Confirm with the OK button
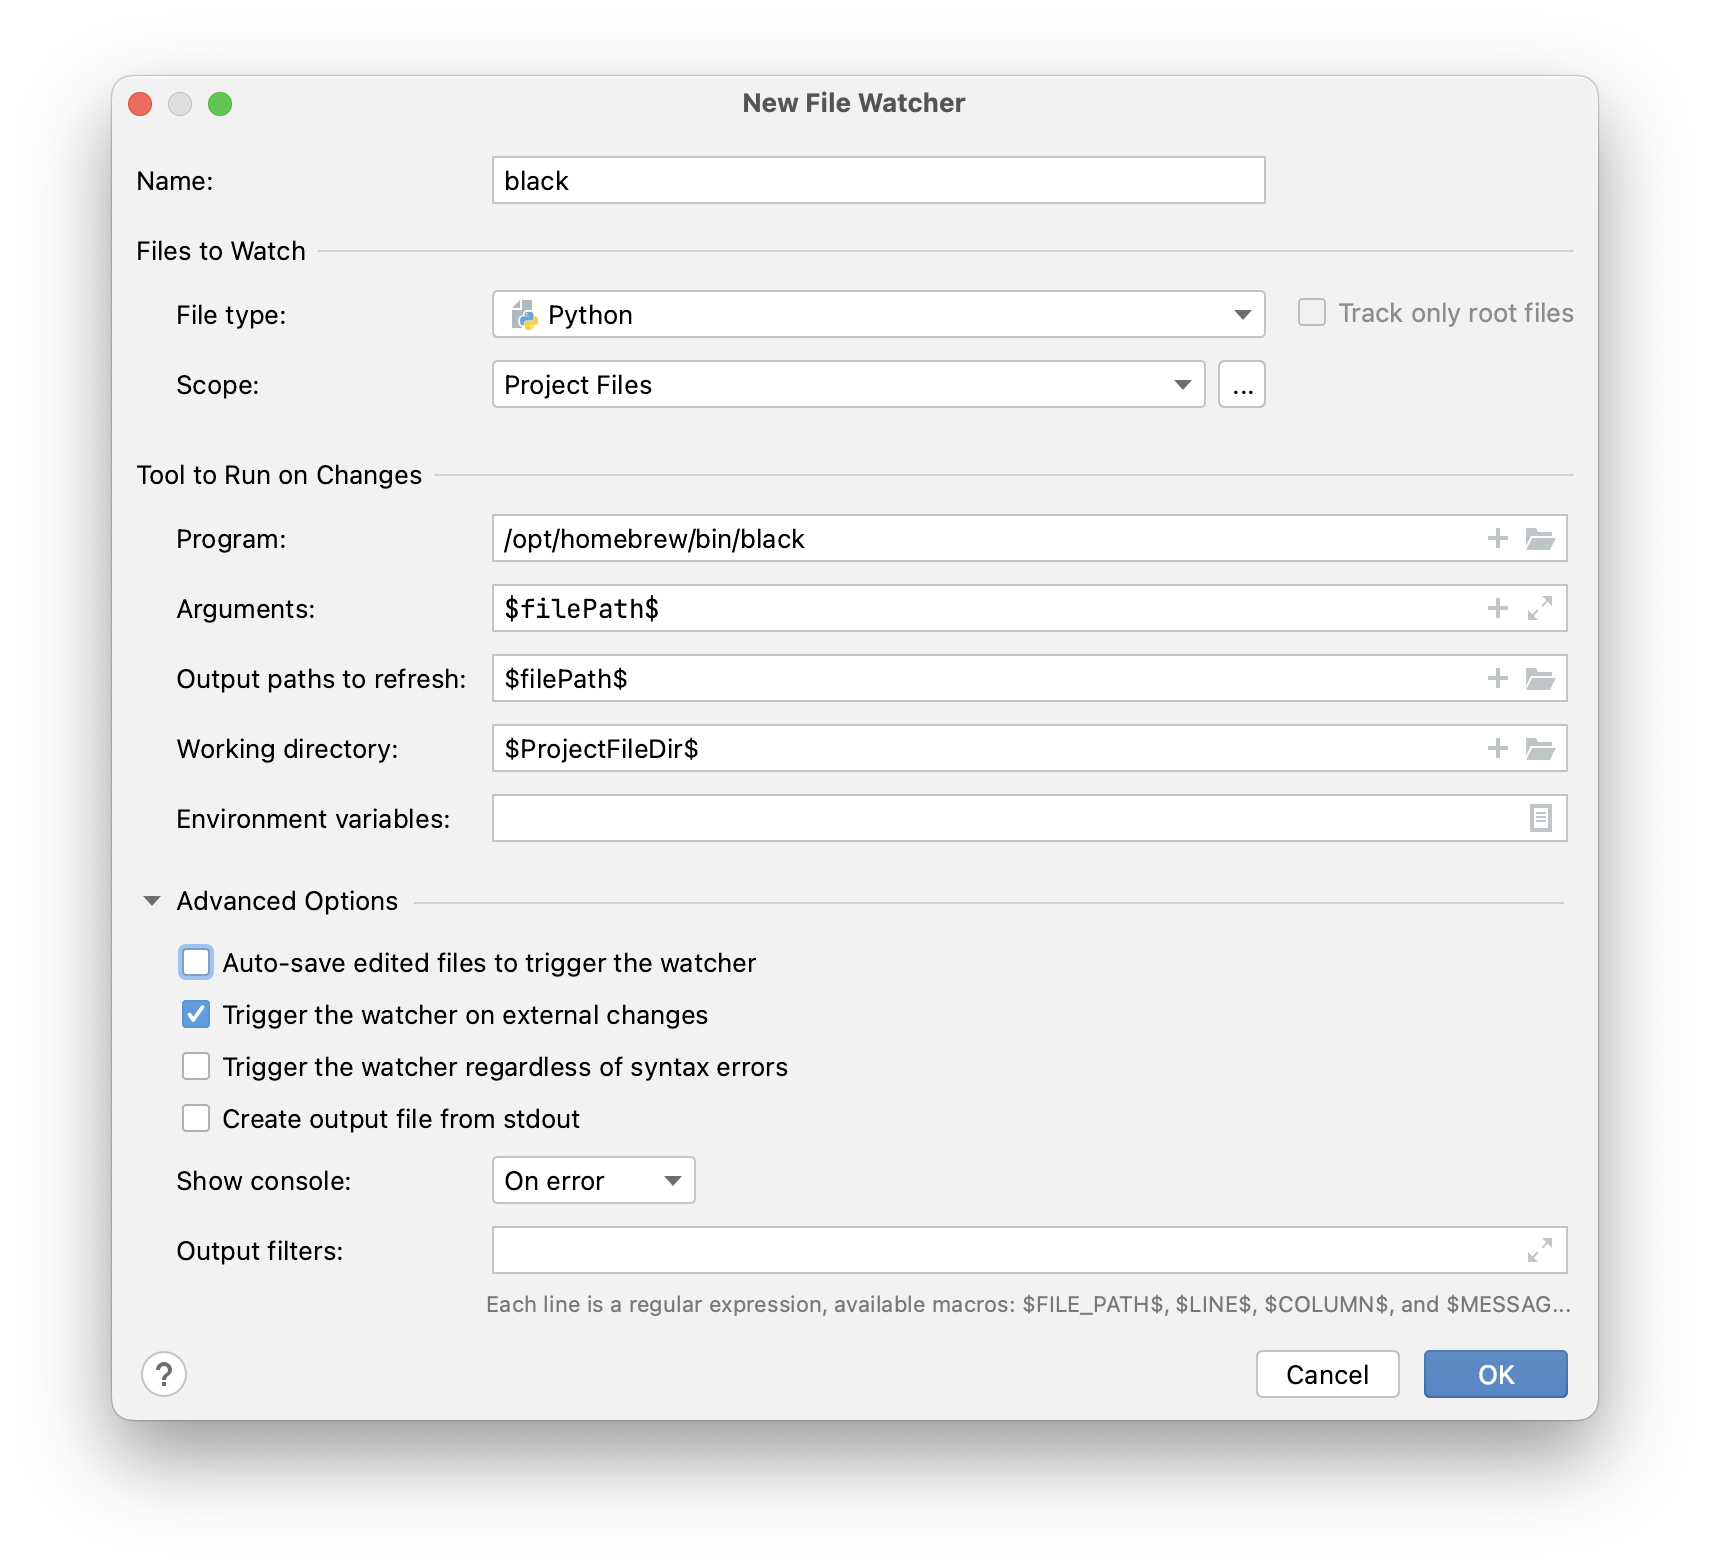The width and height of the screenshot is (1710, 1568). [1495, 1374]
